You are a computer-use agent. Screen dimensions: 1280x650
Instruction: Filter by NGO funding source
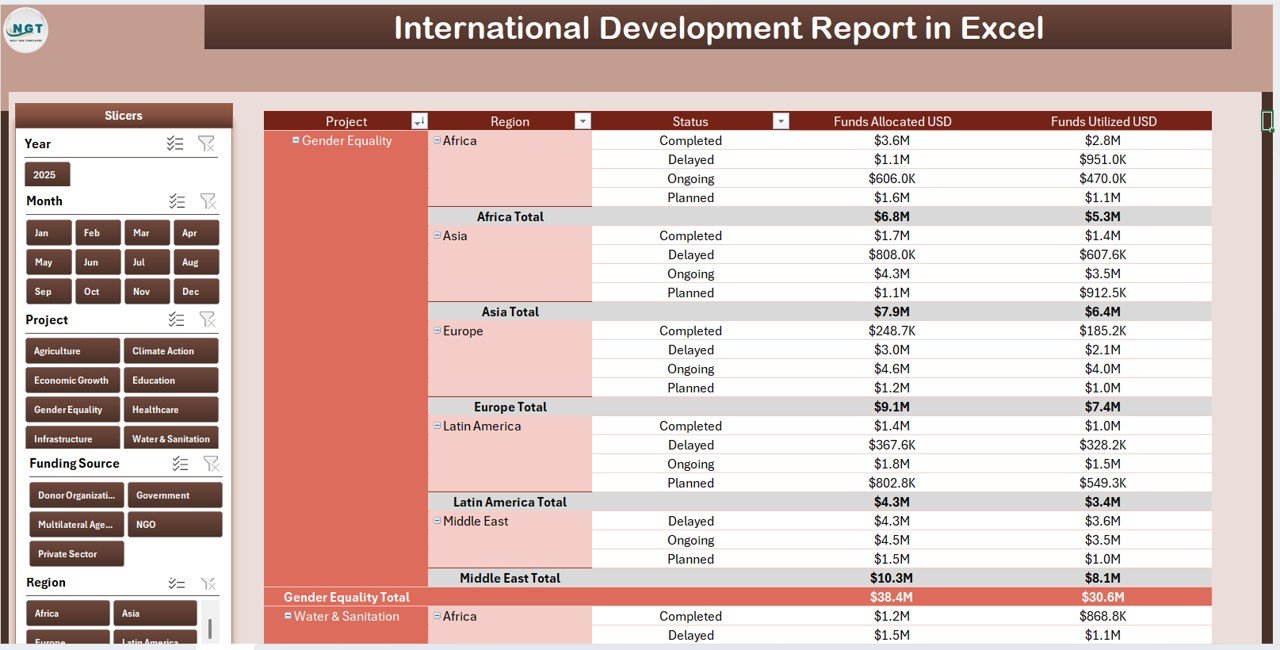(x=175, y=524)
